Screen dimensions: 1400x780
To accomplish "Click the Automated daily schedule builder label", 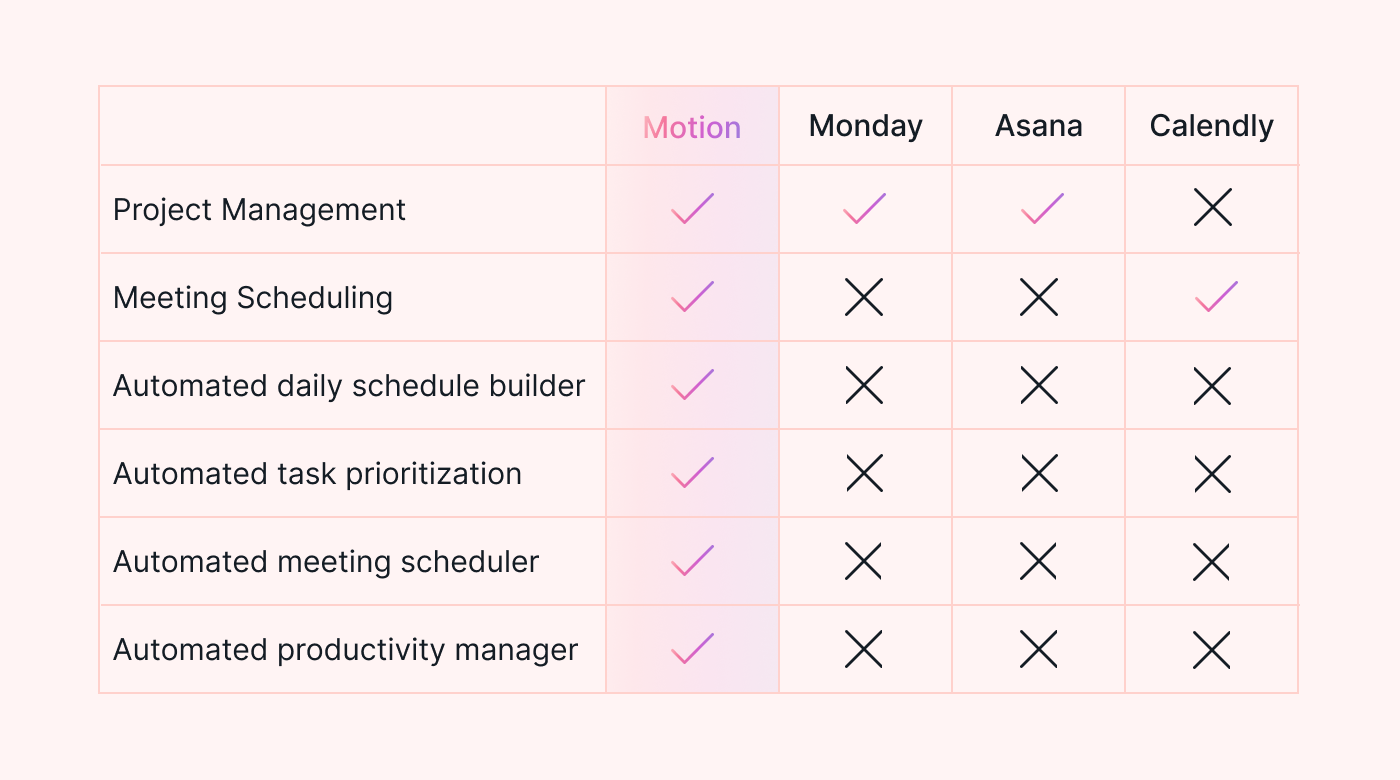I will (x=349, y=386).
